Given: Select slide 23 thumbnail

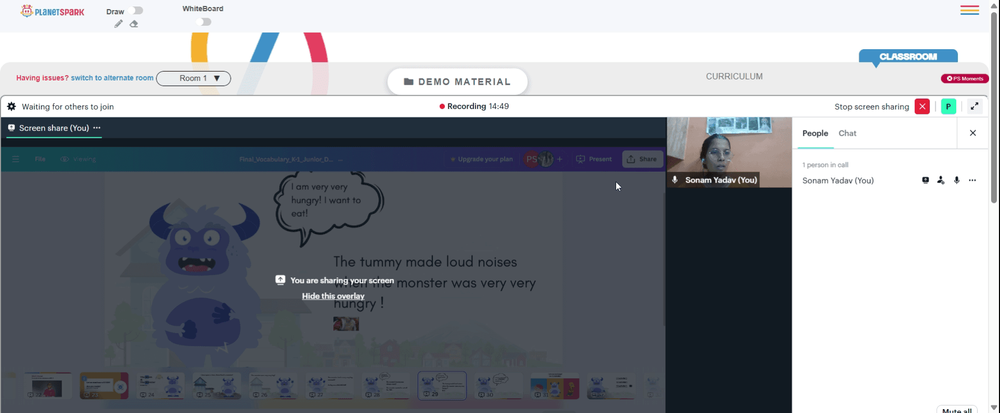Looking at the screenshot, I should pos(104,386).
